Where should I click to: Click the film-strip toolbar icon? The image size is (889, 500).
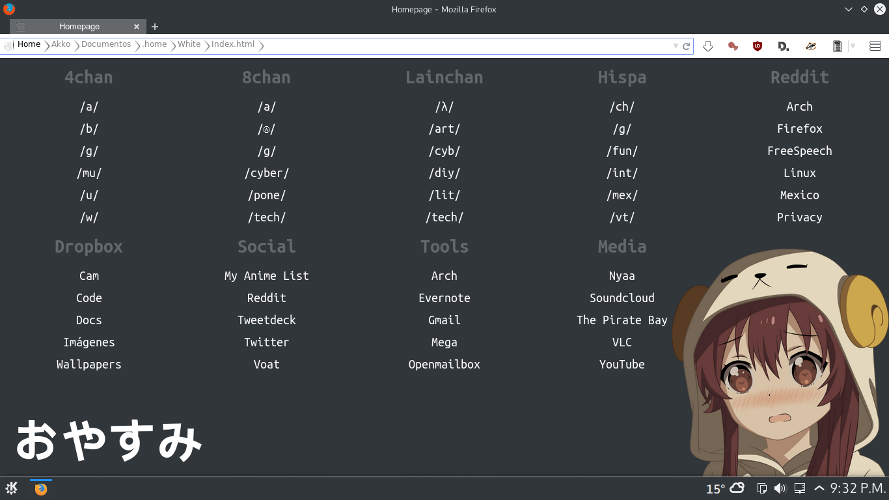pos(837,46)
